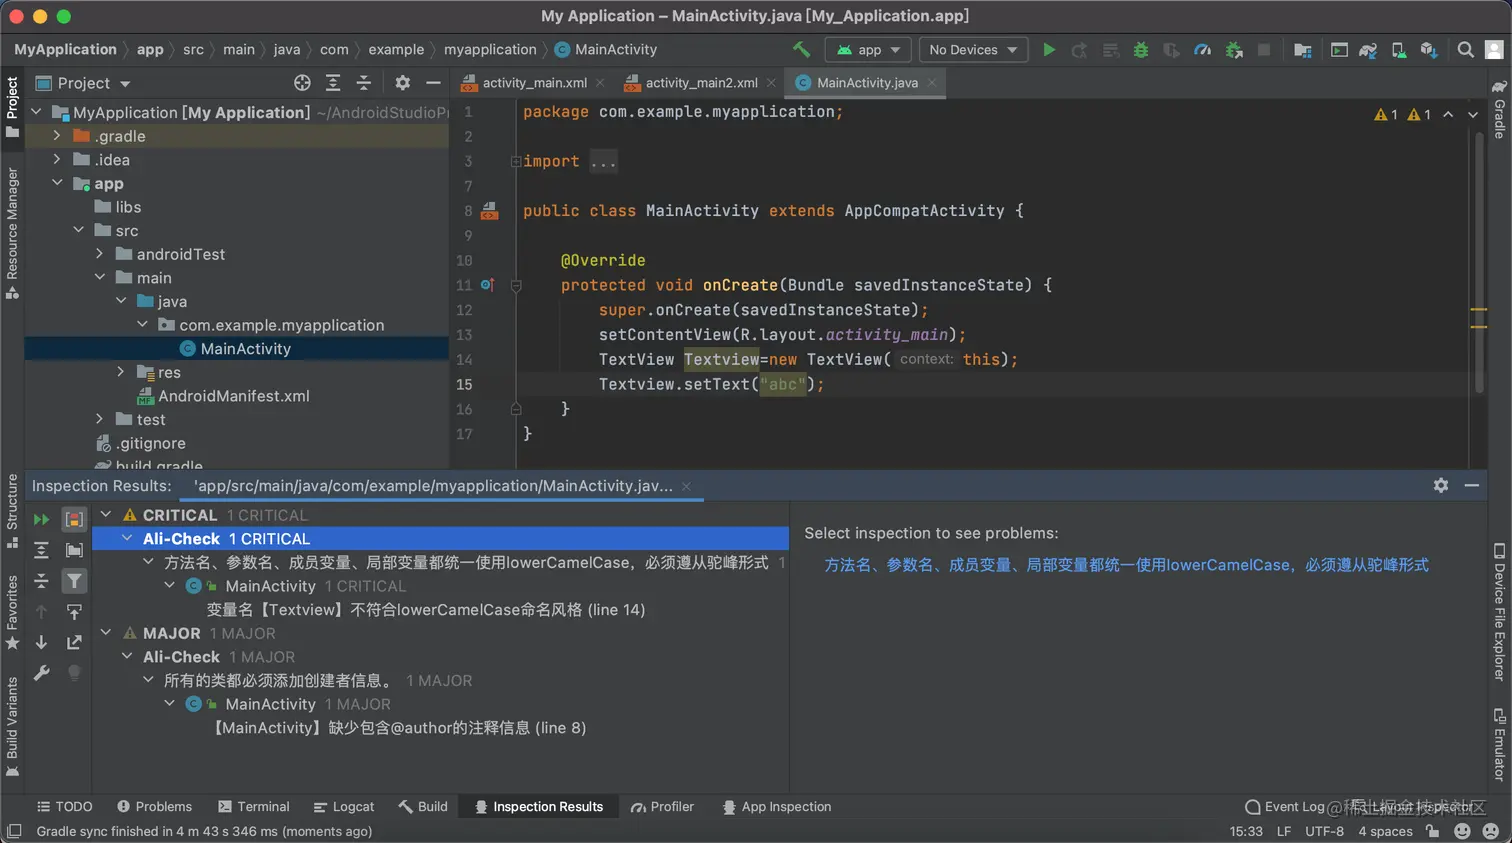Viewport: 1512px width, 843px height.
Task: Click the Make Project hammer icon
Action: coord(801,49)
